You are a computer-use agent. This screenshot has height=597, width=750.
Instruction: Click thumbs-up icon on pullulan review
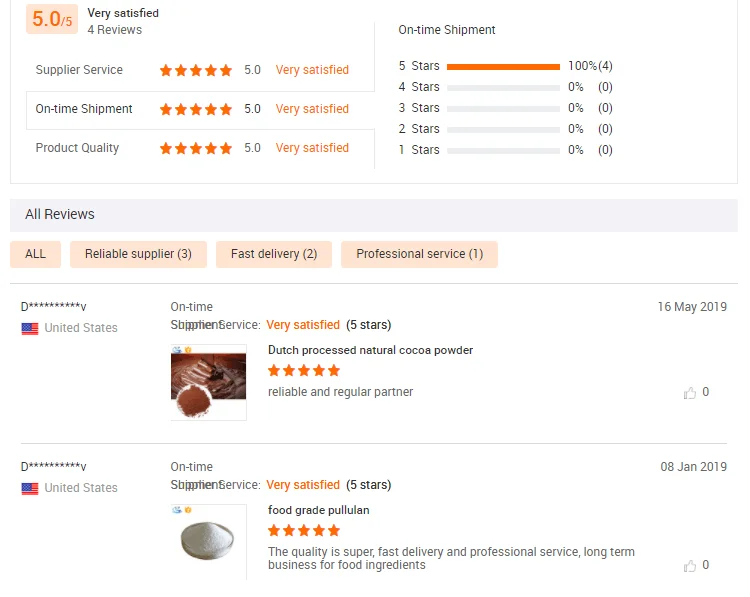click(x=690, y=566)
